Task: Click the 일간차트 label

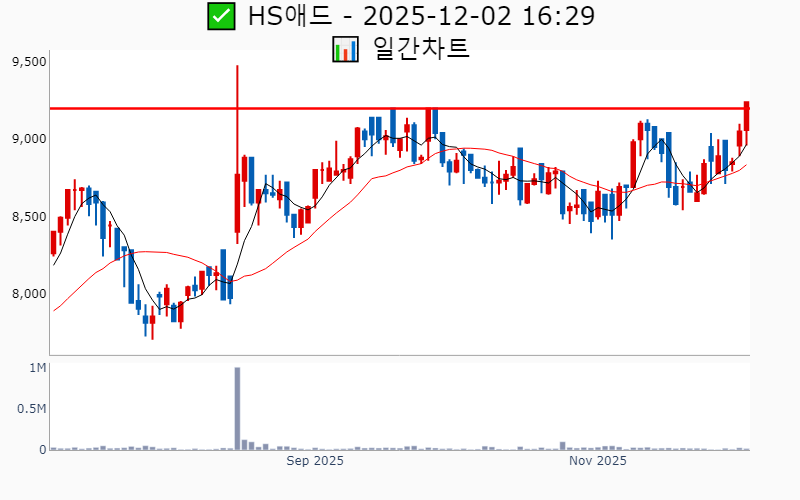Action: coord(420,48)
